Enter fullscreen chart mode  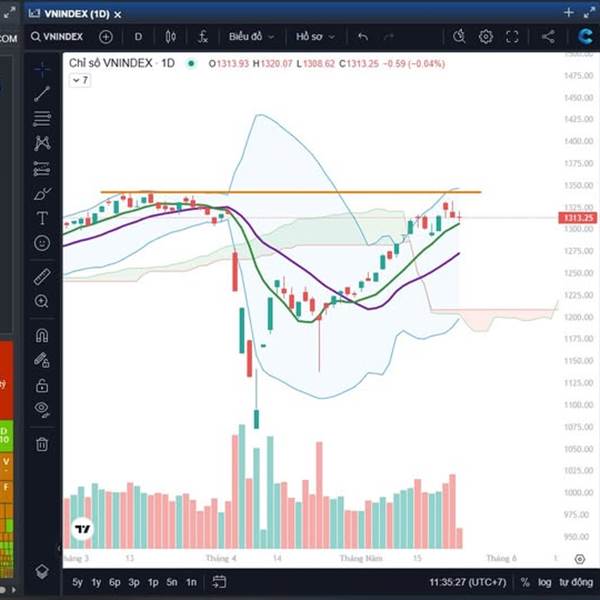(x=512, y=37)
